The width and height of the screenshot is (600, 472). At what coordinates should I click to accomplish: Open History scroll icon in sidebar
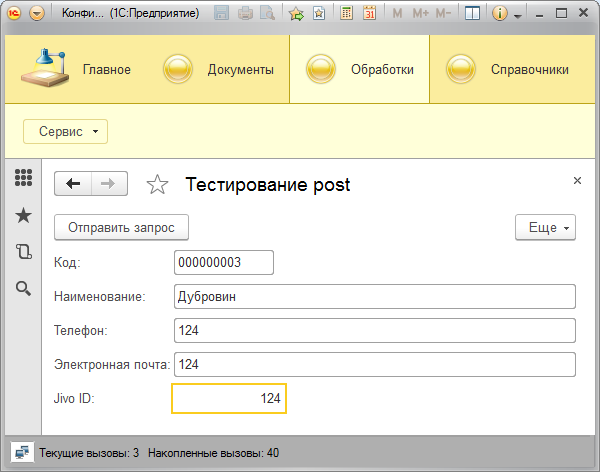pyautogui.click(x=23, y=252)
